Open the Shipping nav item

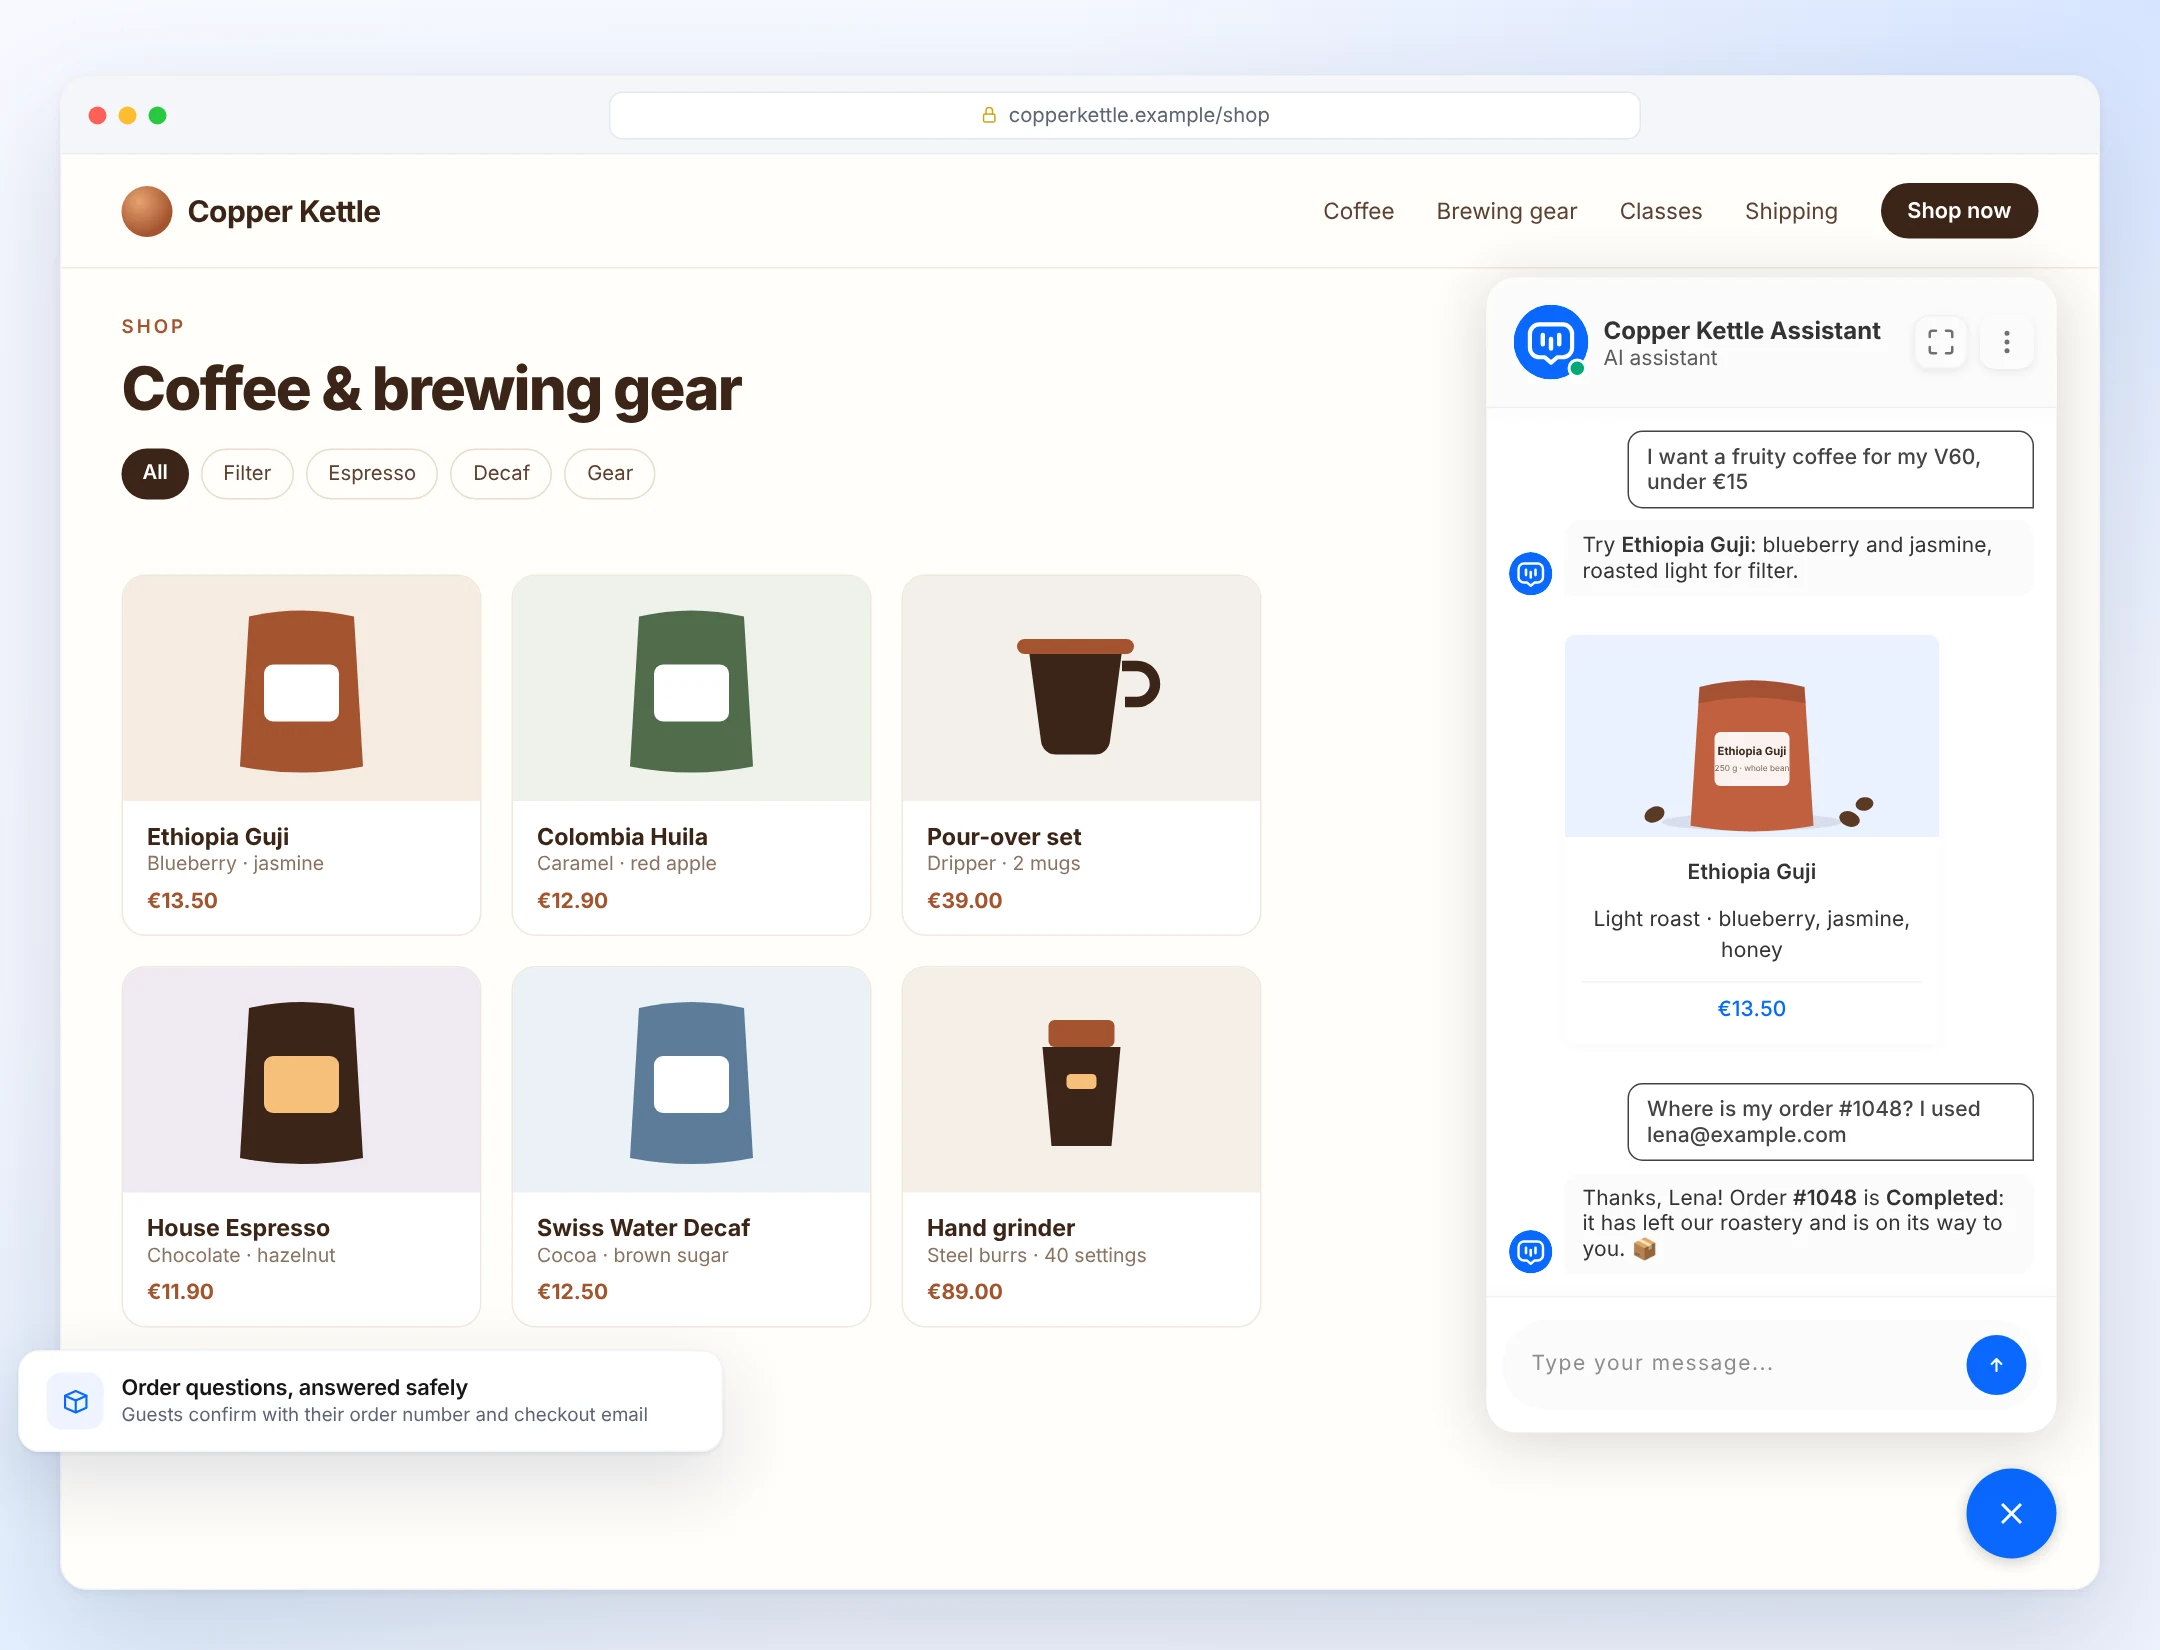(x=1791, y=211)
